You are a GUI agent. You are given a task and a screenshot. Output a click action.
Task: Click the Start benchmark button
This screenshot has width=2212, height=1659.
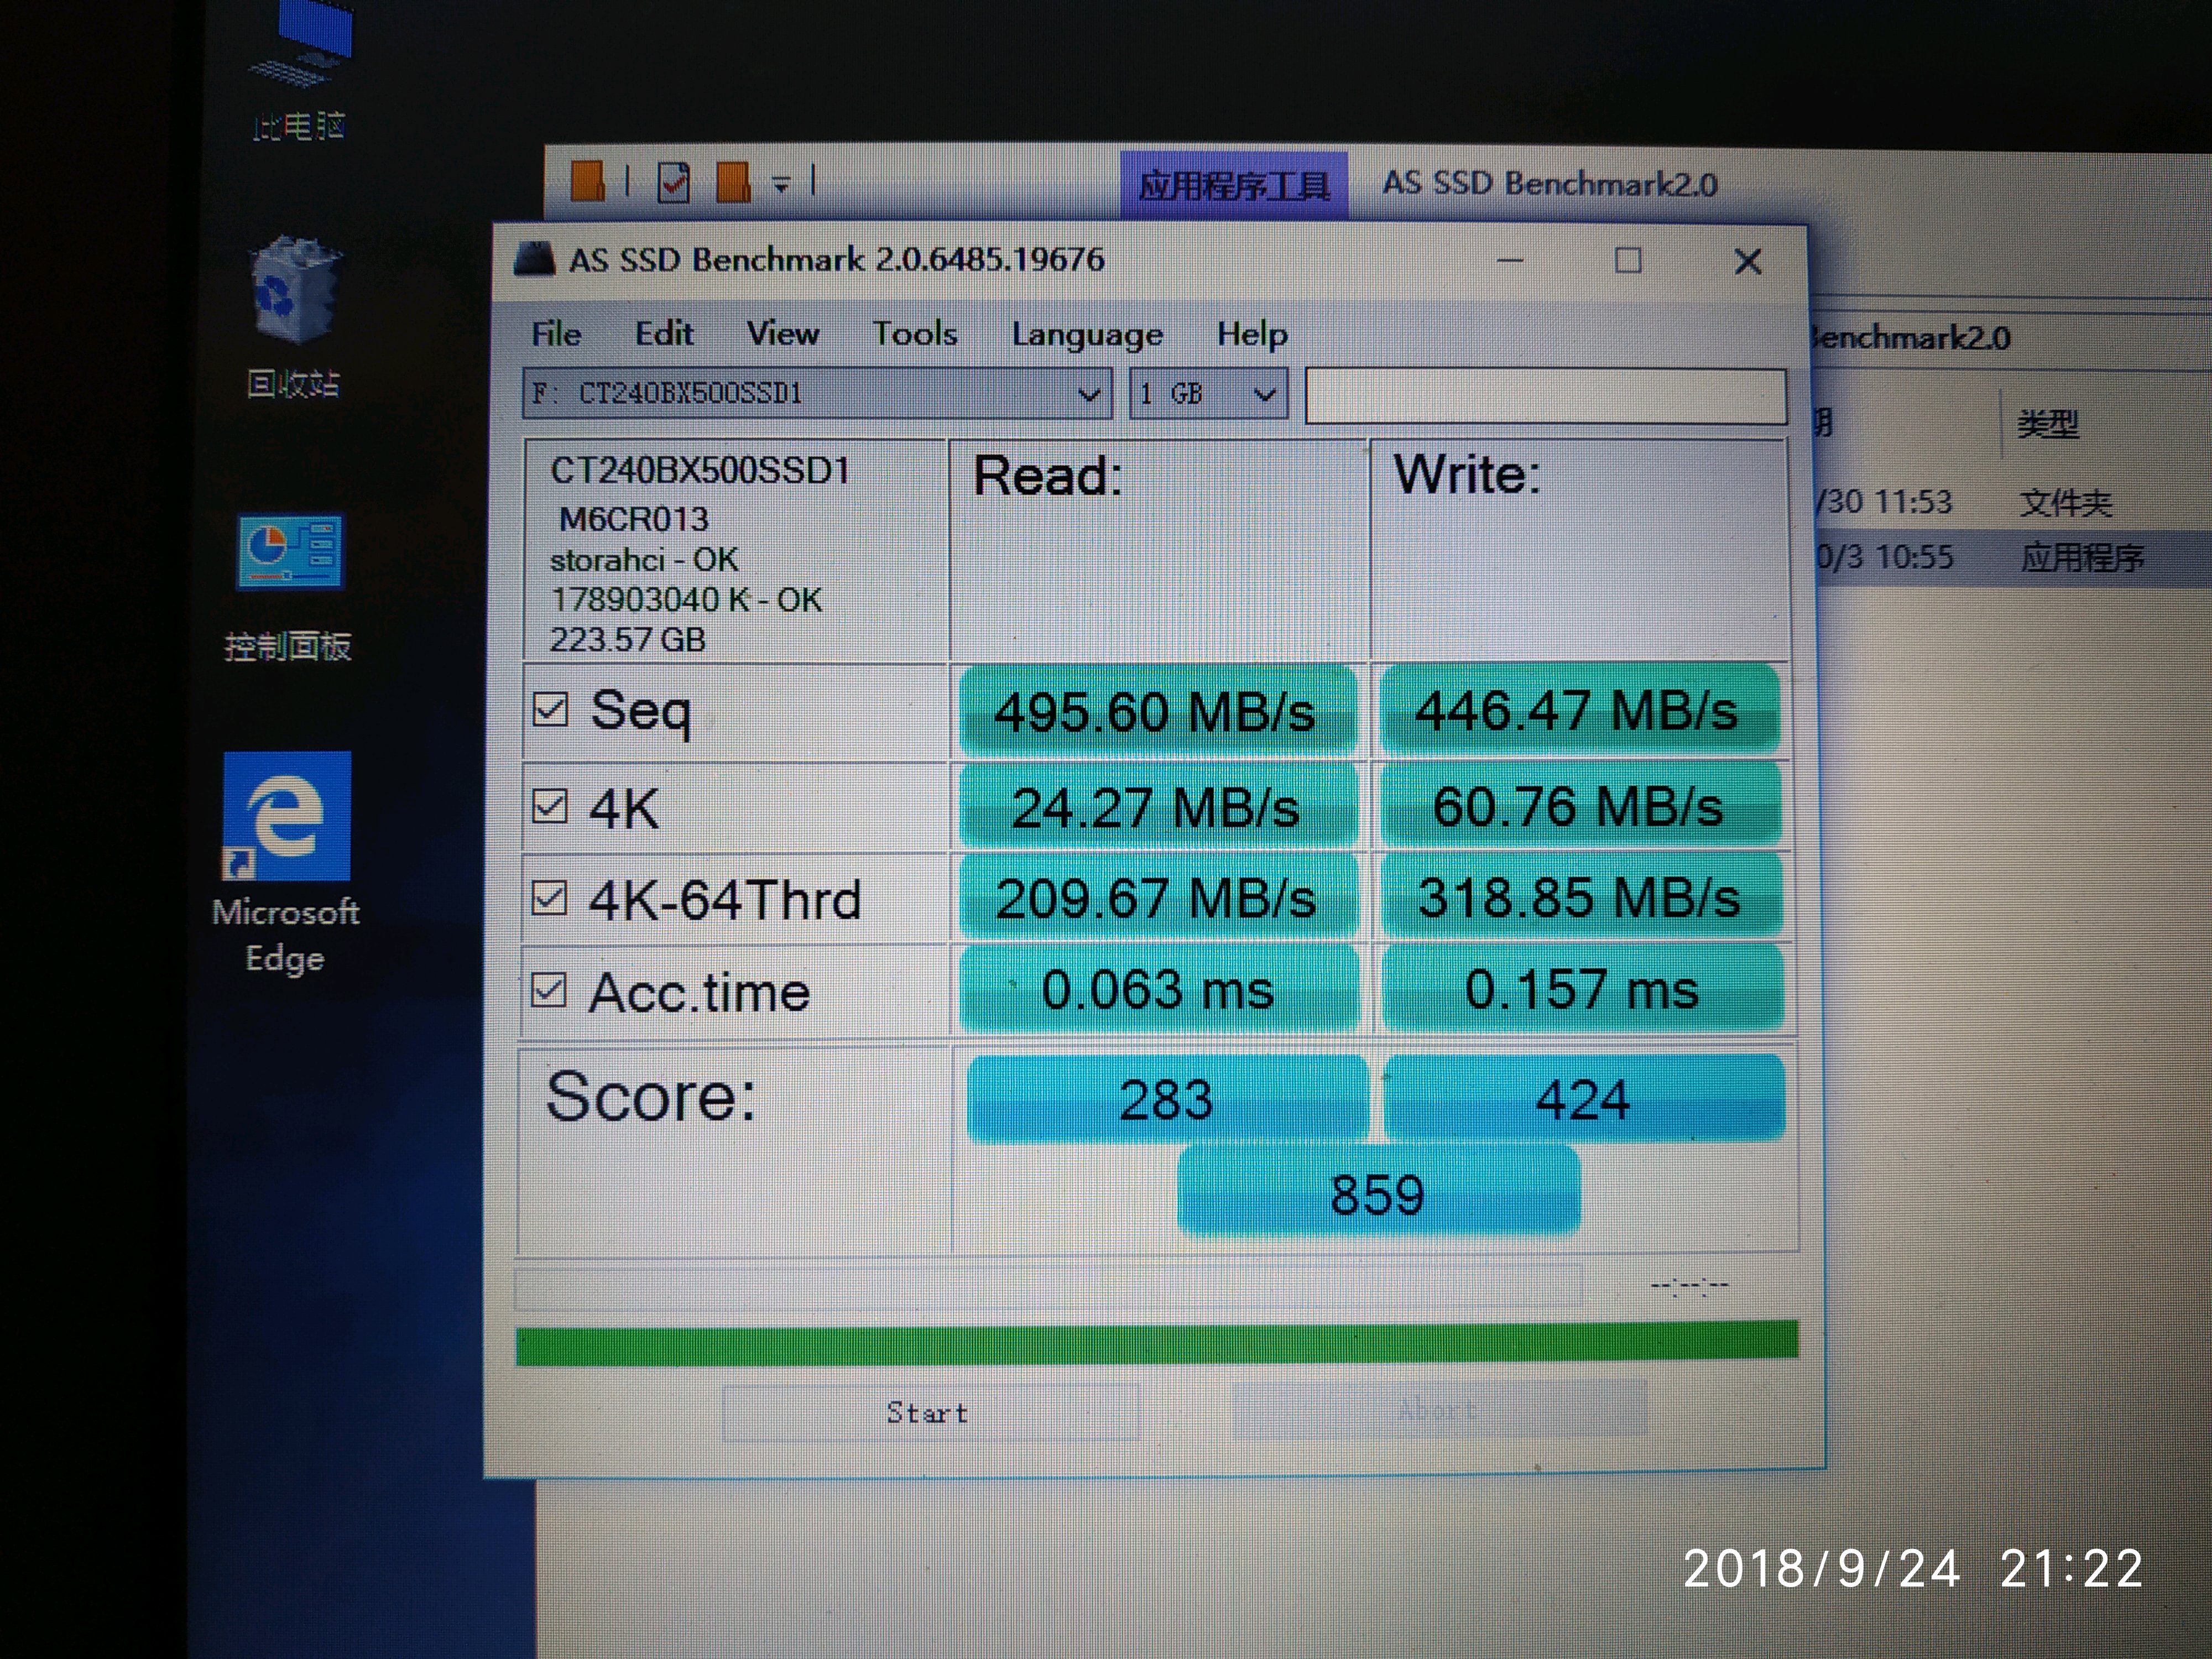930,1412
